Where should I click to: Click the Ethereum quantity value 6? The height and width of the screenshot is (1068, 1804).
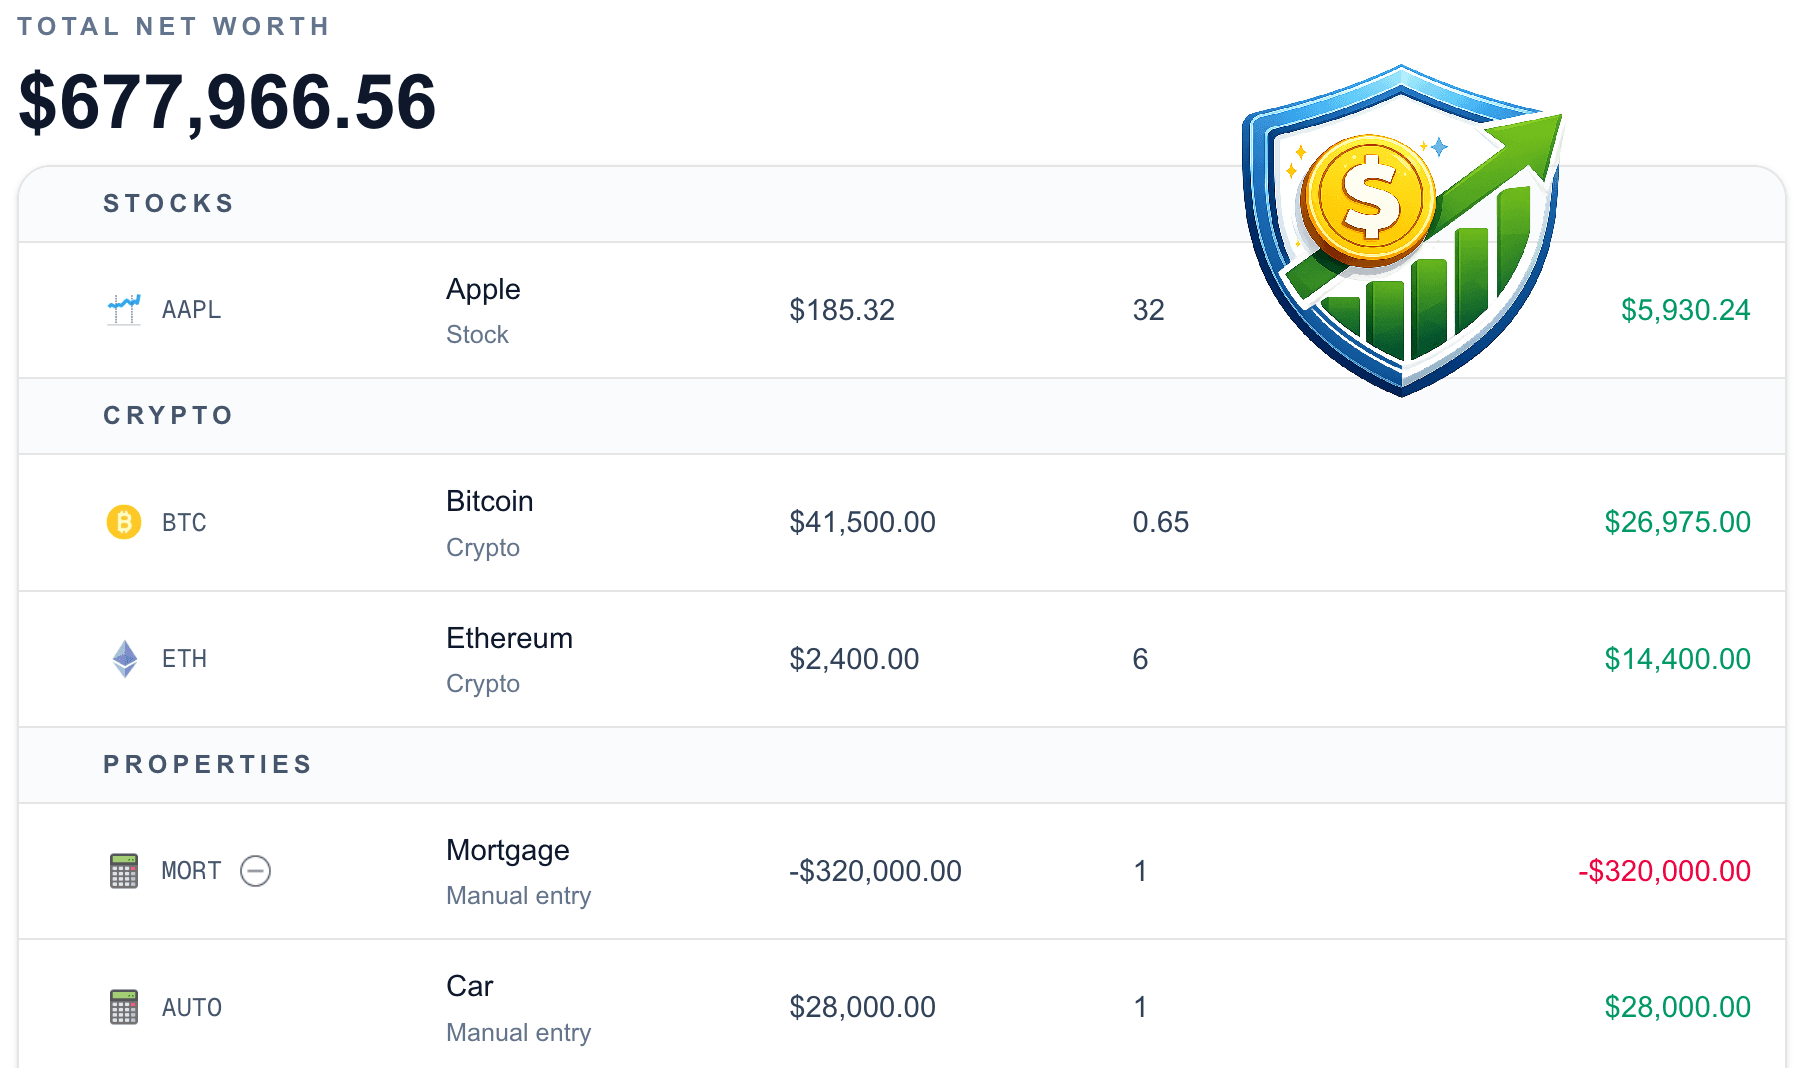(x=1140, y=658)
